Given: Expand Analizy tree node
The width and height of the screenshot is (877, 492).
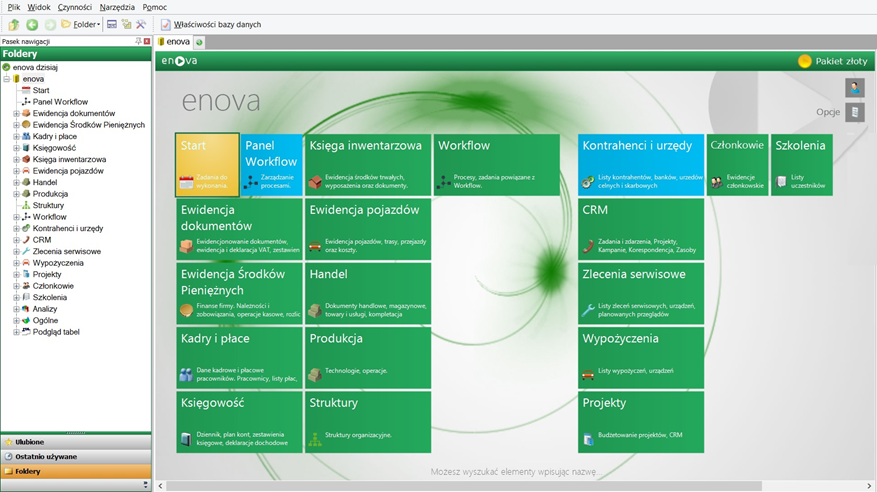Looking at the screenshot, I should pos(17,309).
